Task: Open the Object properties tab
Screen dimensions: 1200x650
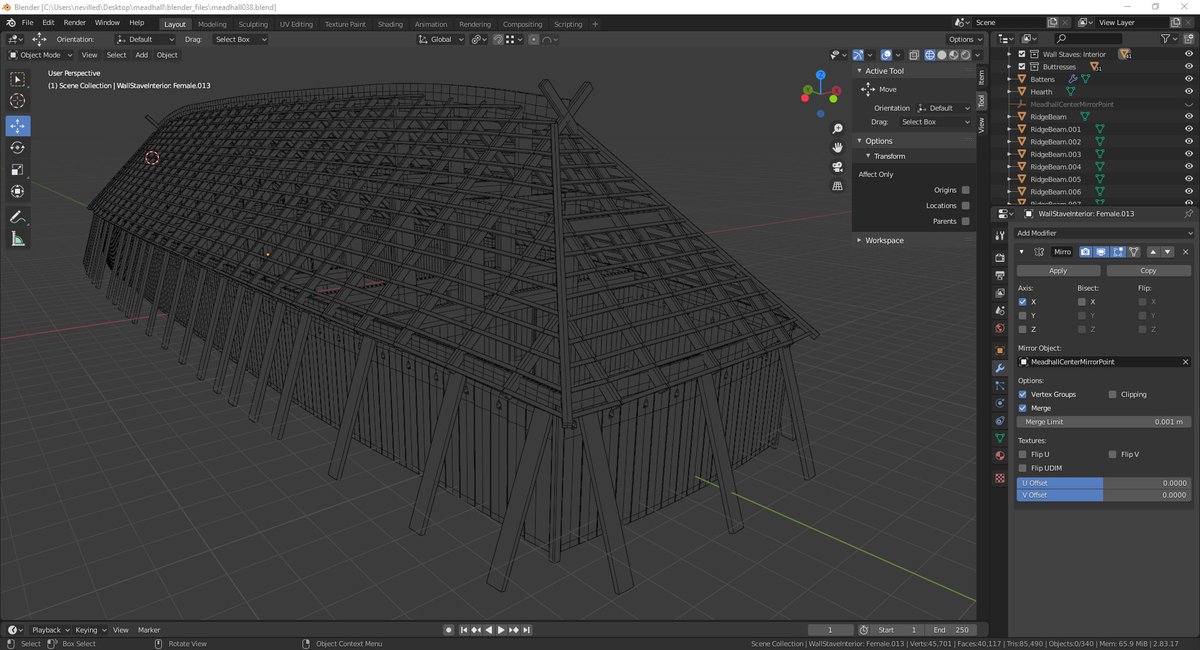Action: click(x=999, y=351)
